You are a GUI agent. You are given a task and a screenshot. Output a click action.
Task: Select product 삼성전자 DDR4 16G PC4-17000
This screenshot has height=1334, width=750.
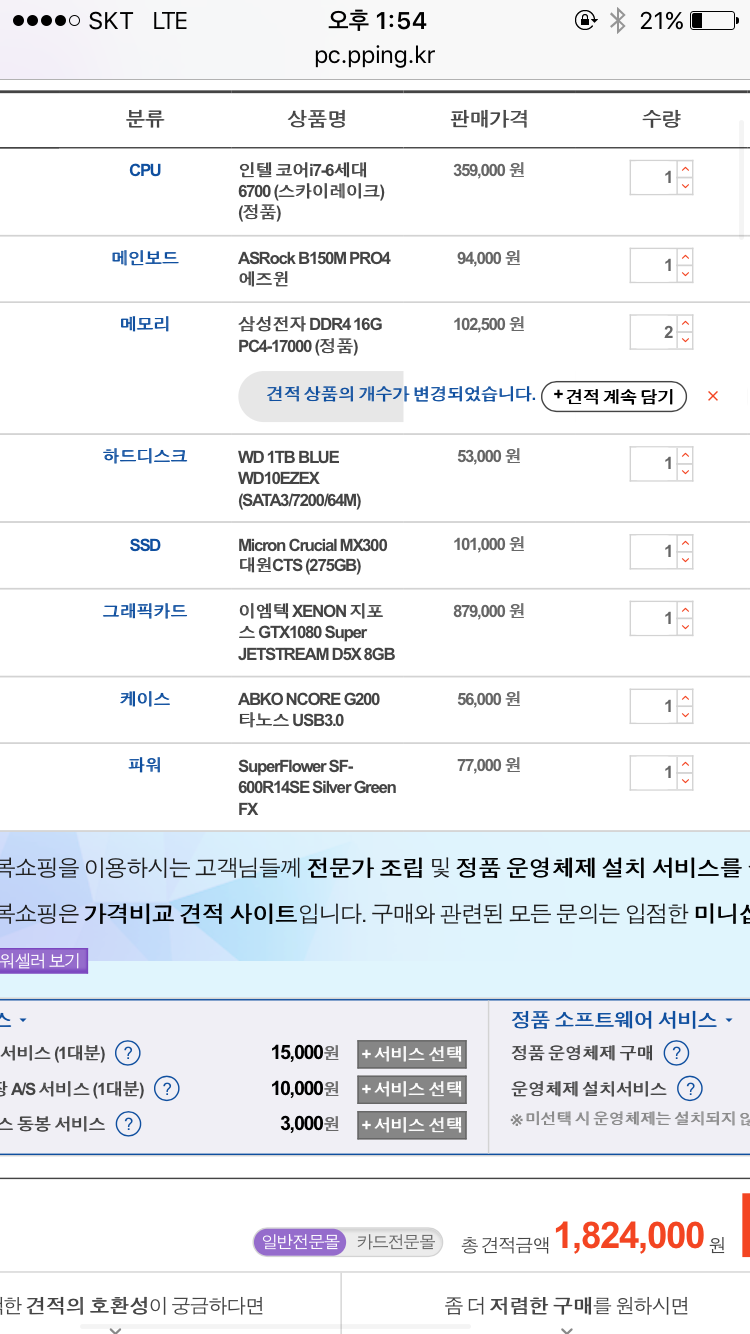(x=310, y=335)
